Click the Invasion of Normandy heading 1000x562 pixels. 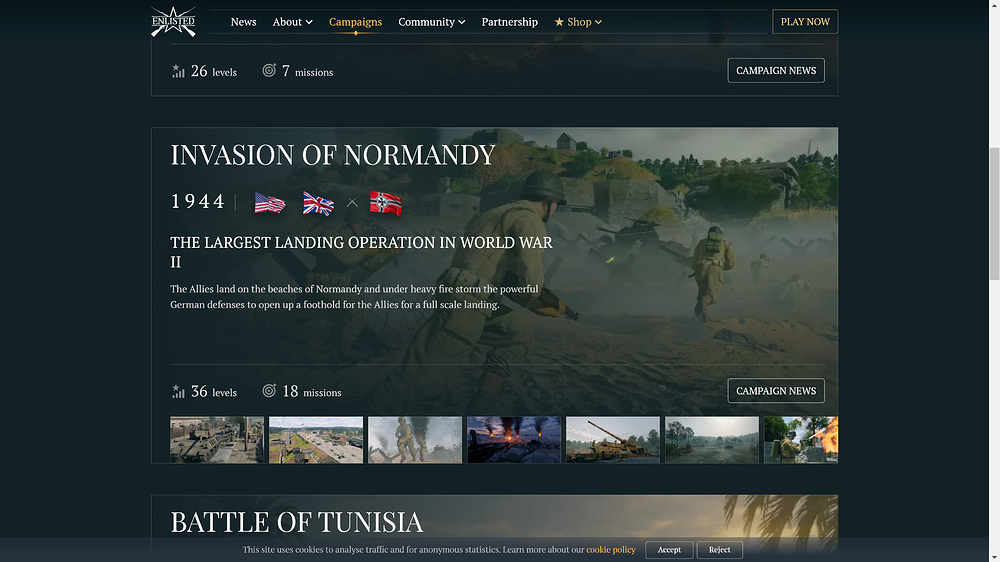coord(332,155)
